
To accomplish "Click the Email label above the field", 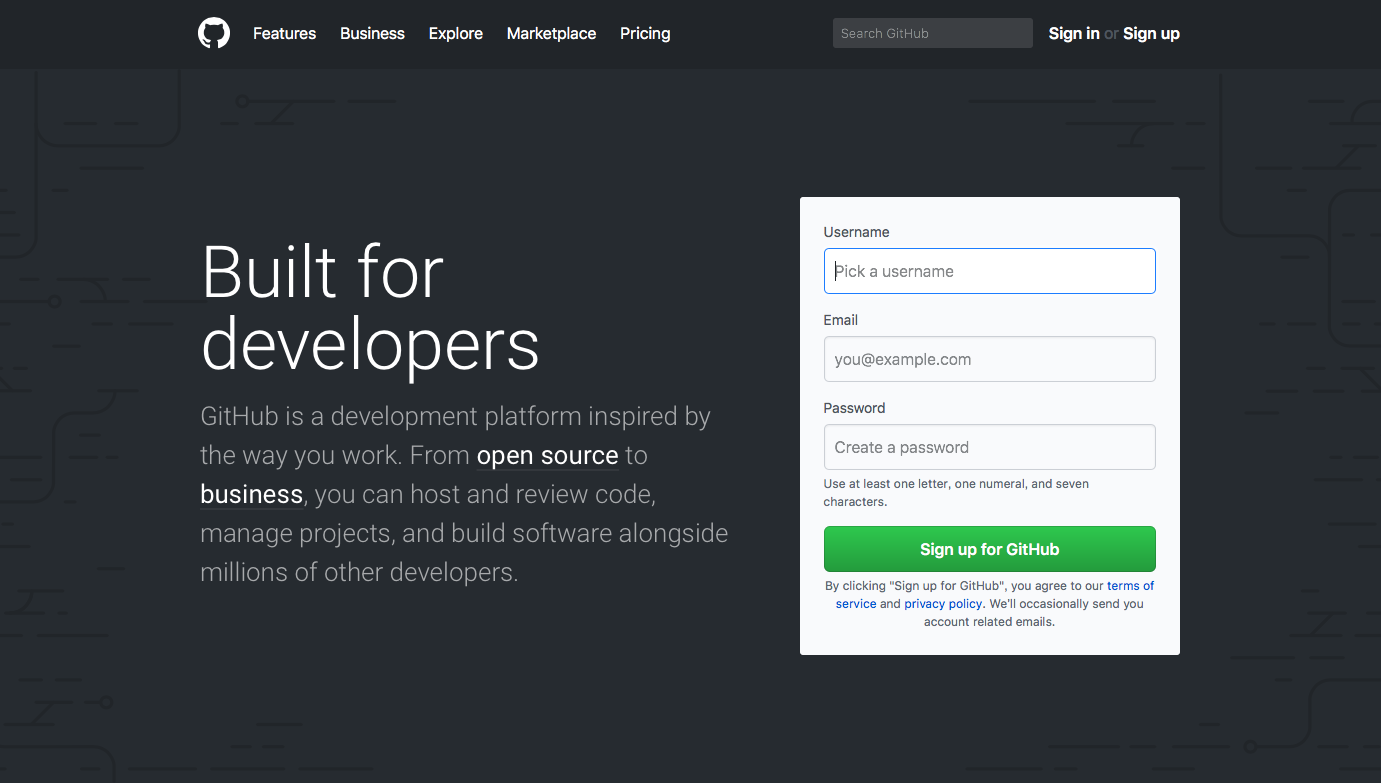I will 841,320.
